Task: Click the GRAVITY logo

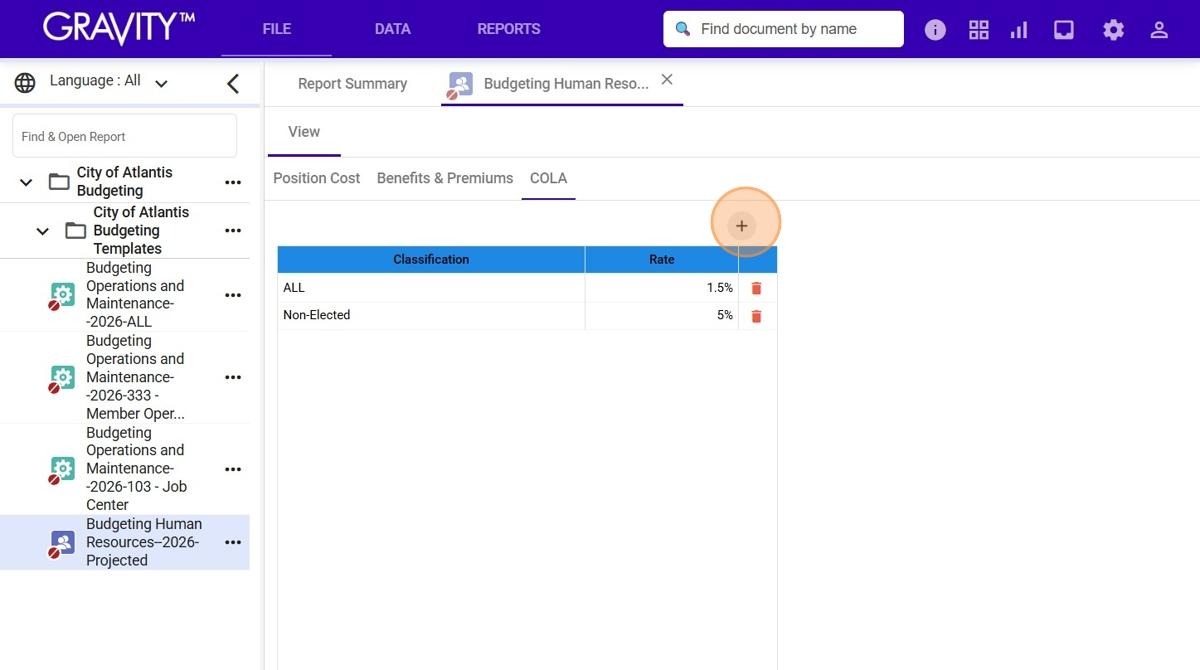Action: tap(118, 28)
